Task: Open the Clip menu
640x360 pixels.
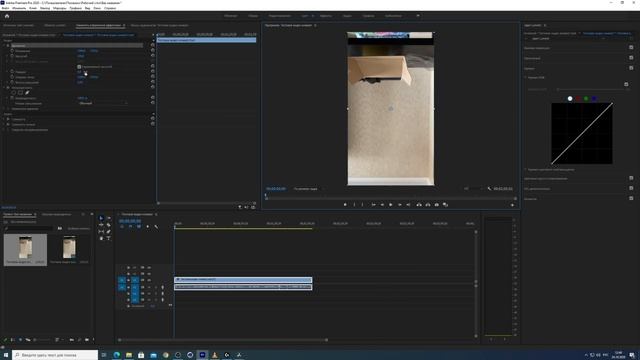Action: pos(33,8)
